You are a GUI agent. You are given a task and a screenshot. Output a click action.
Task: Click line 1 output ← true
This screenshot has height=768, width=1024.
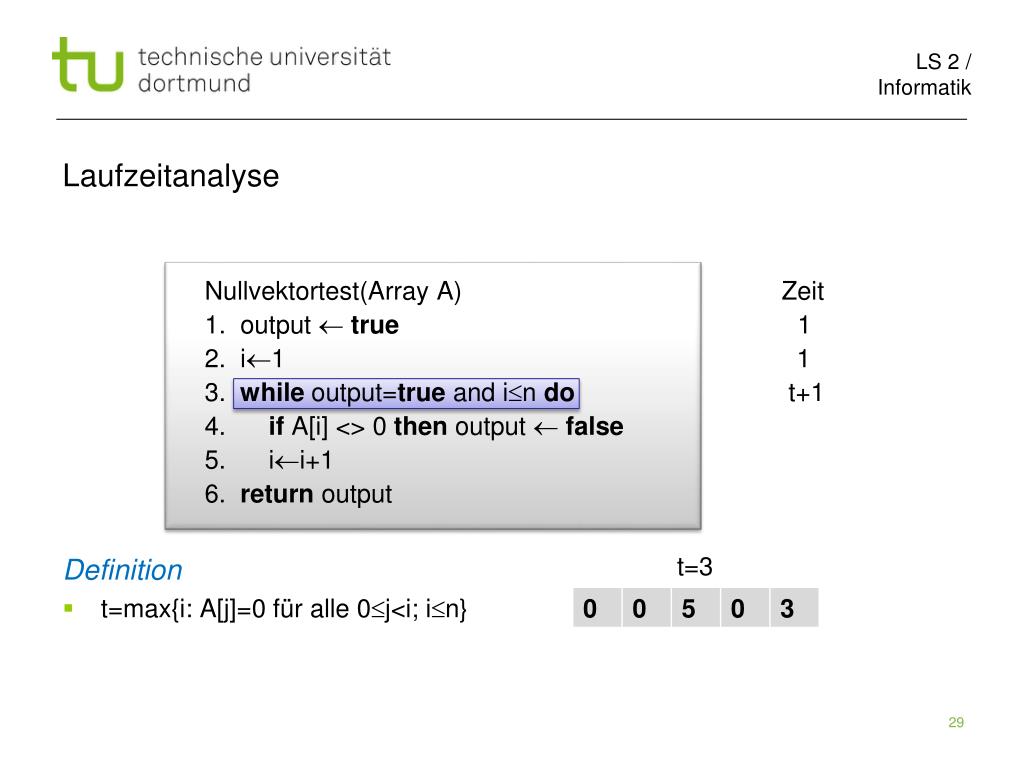click(302, 325)
